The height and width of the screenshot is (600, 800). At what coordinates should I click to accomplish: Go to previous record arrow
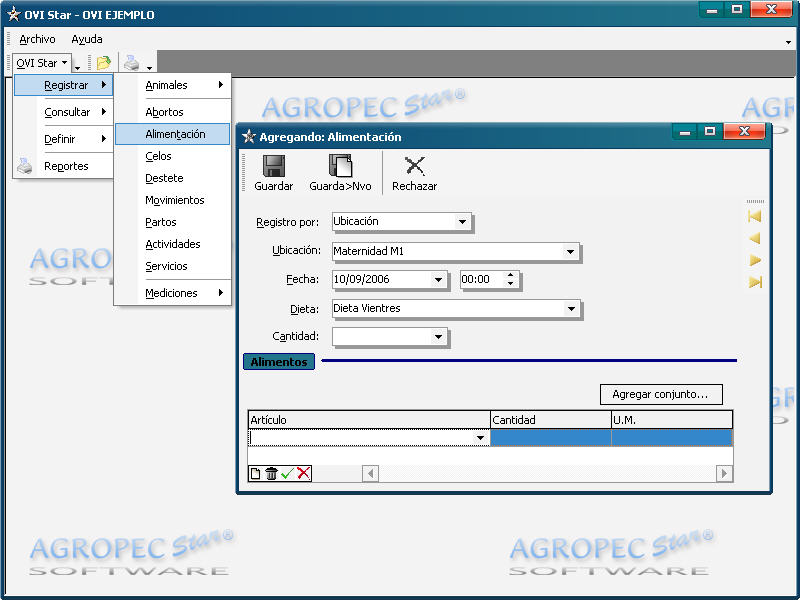point(755,238)
